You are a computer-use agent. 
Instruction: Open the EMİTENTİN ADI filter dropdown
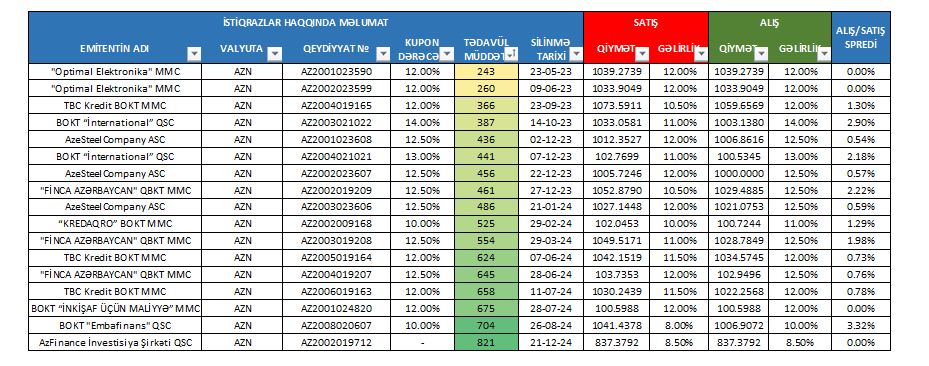[x=194, y=54]
